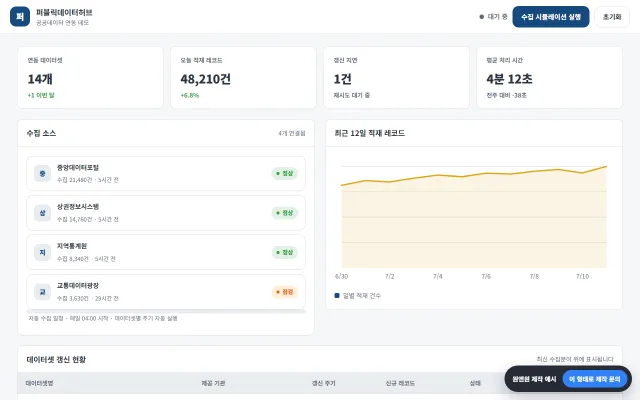Open the 갱신 지연 1건 stat card
This screenshot has height=400, width=640.
click(396, 78)
